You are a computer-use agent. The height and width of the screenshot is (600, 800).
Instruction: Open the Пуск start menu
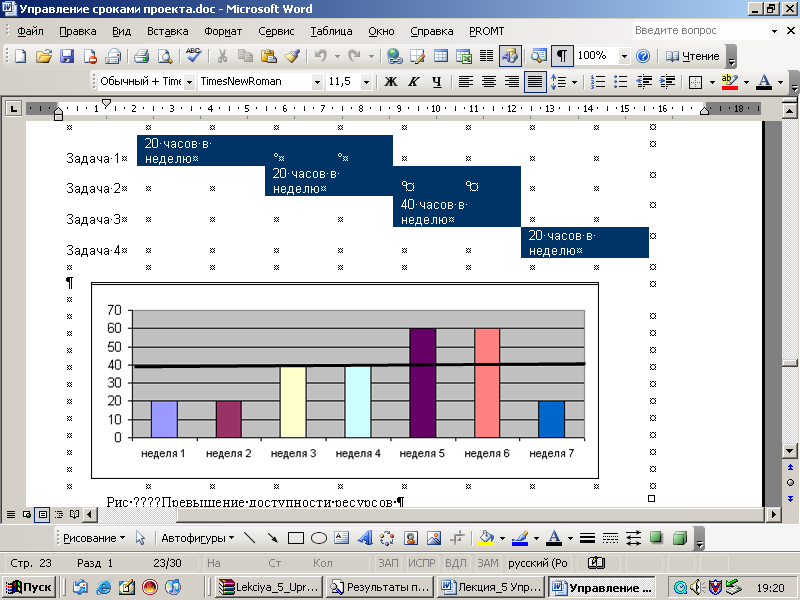29,587
